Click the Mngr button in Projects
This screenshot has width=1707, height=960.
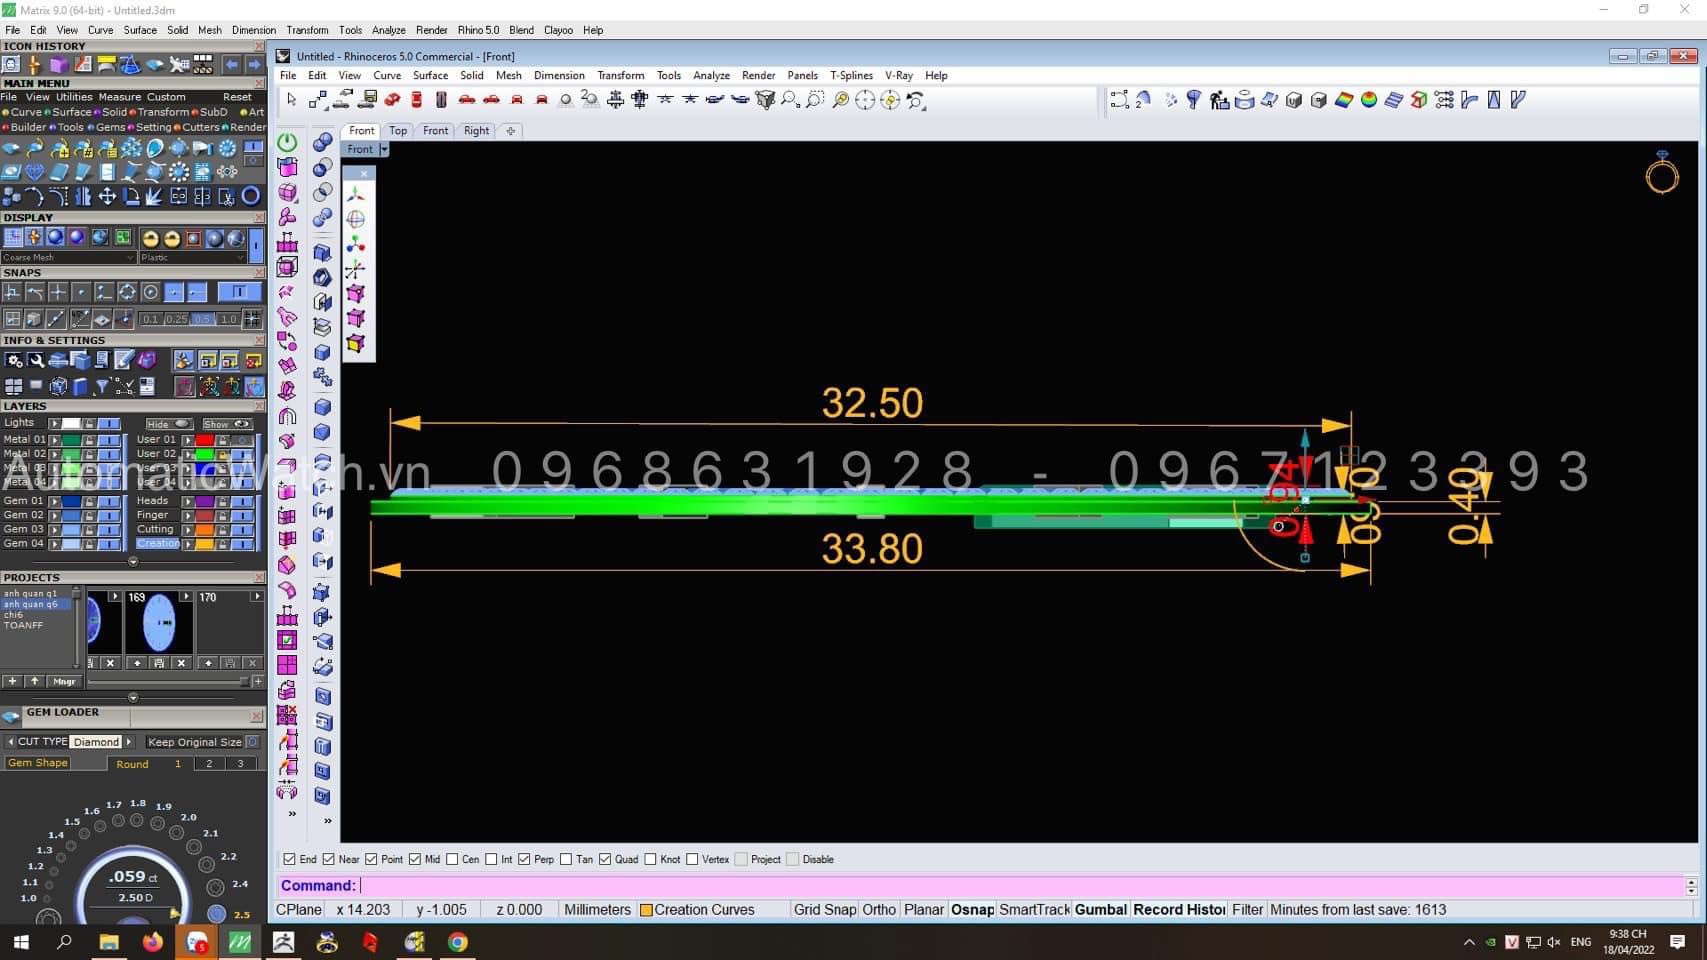(64, 681)
